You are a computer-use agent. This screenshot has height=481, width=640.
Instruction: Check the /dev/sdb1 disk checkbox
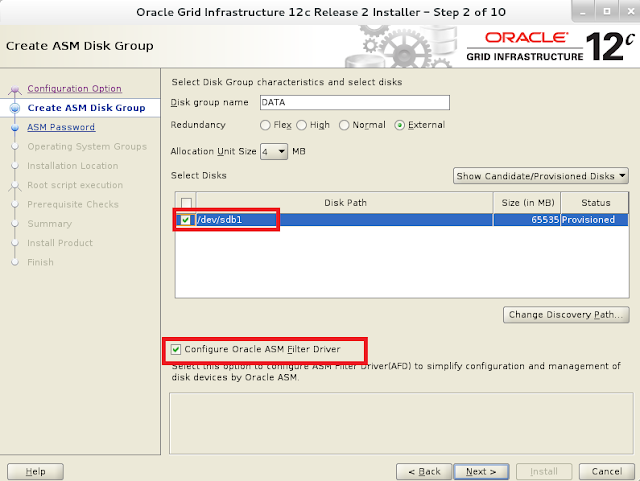(186, 220)
